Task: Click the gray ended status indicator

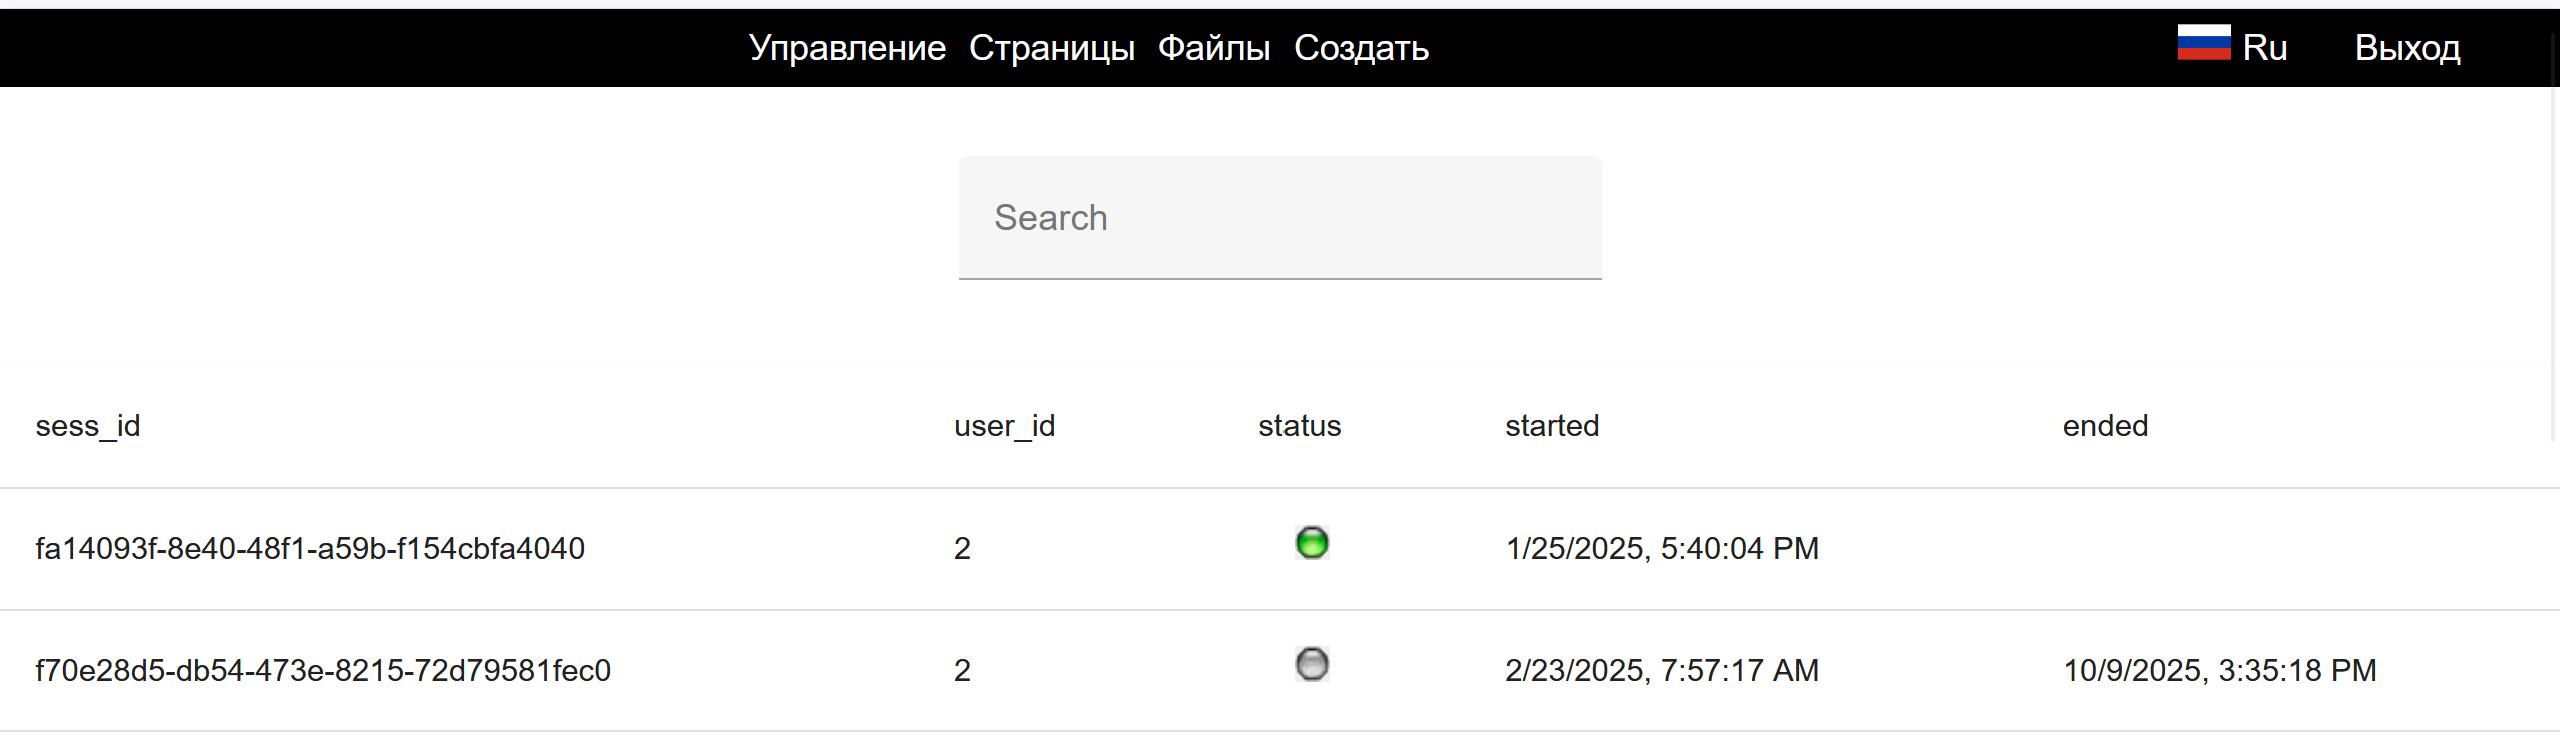Action: coord(1311,665)
